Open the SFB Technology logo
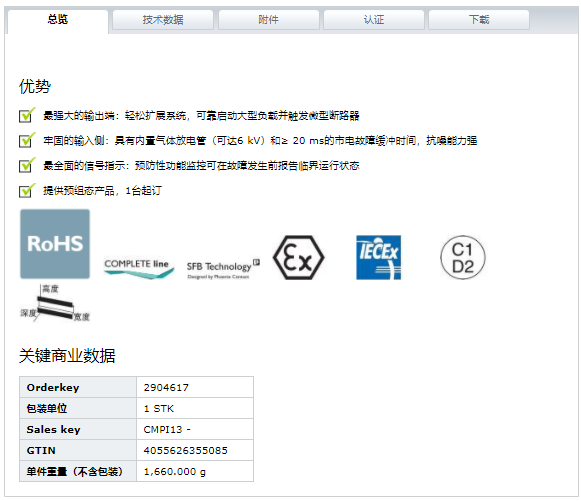The height and width of the screenshot is (501, 581). click(223, 269)
